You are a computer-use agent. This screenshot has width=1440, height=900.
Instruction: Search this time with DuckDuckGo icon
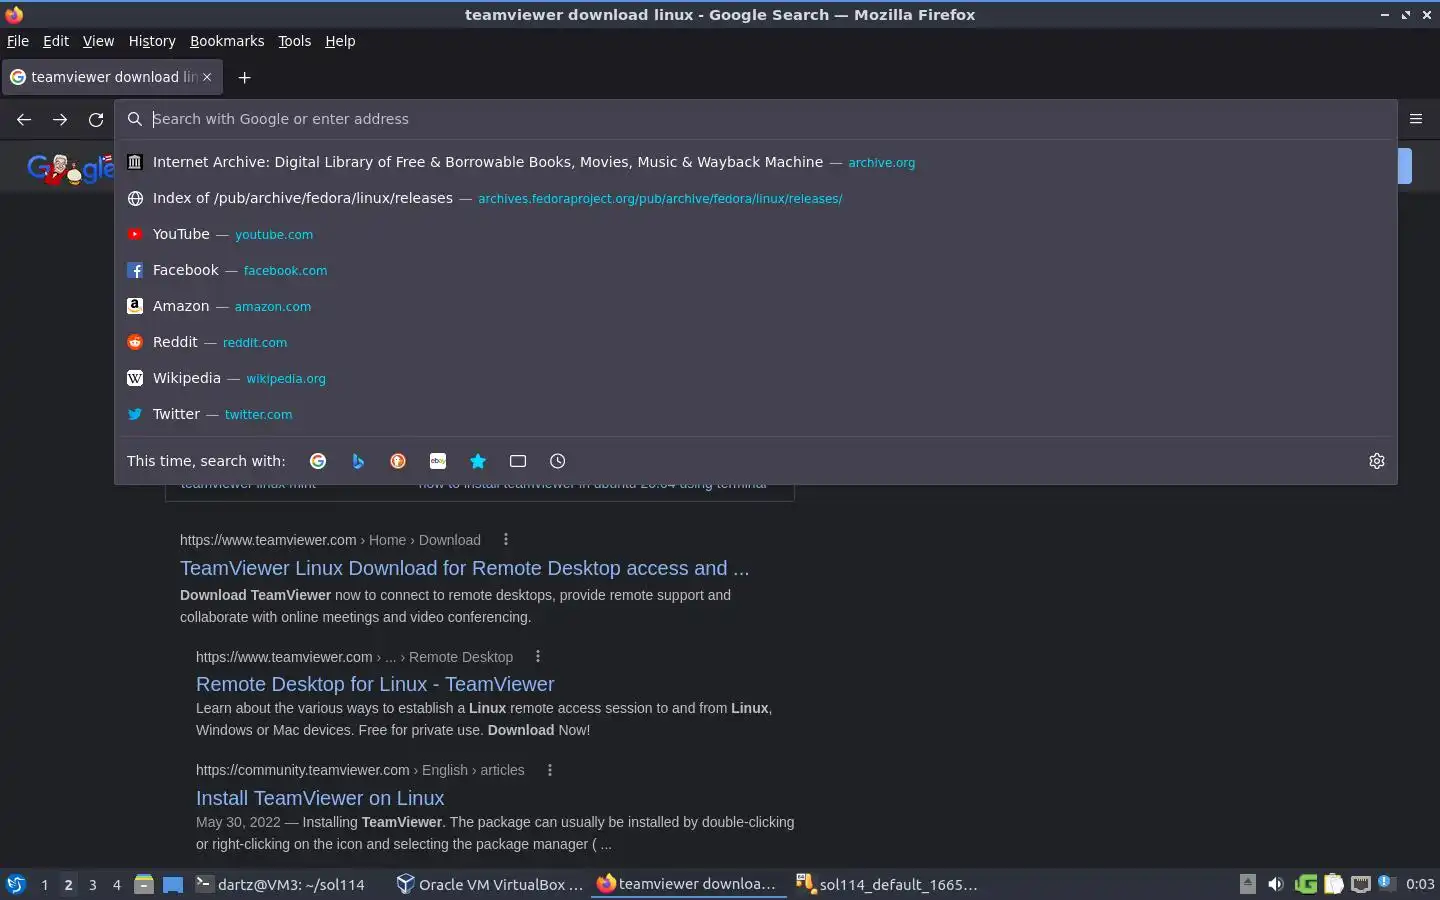(398, 461)
